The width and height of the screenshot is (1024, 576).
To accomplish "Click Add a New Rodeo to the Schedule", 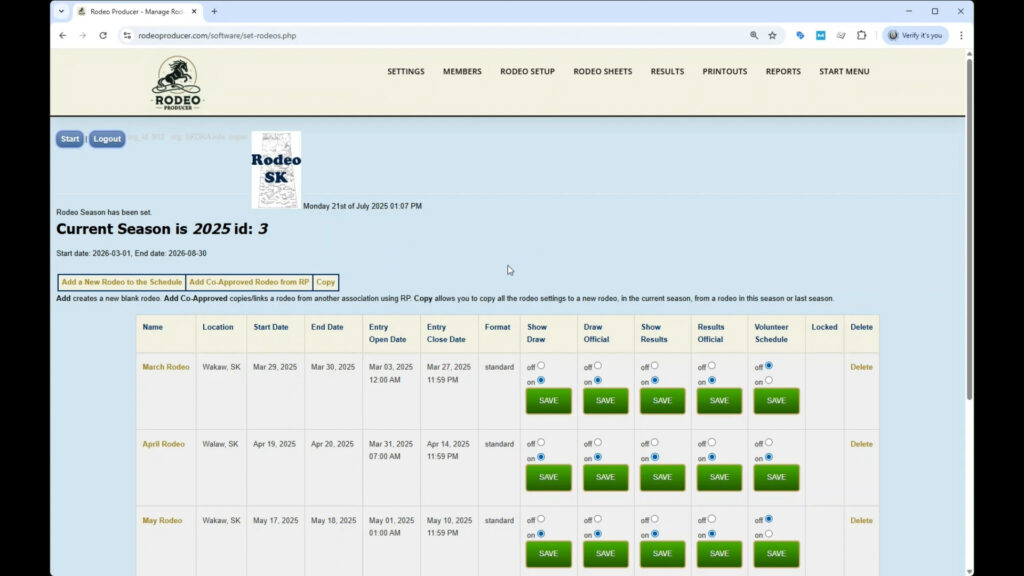I will (x=122, y=282).
